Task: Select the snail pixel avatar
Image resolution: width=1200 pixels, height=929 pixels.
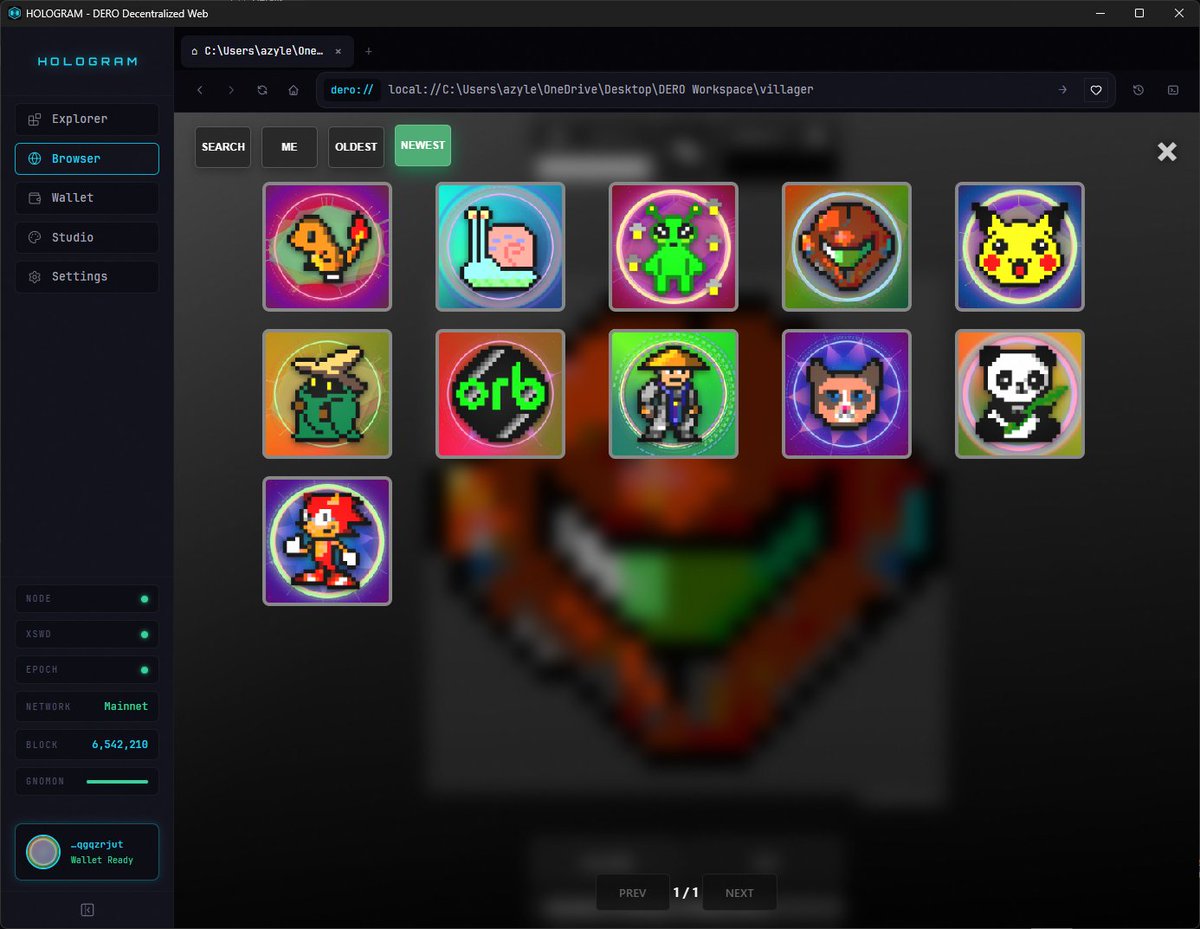Action: click(x=500, y=246)
